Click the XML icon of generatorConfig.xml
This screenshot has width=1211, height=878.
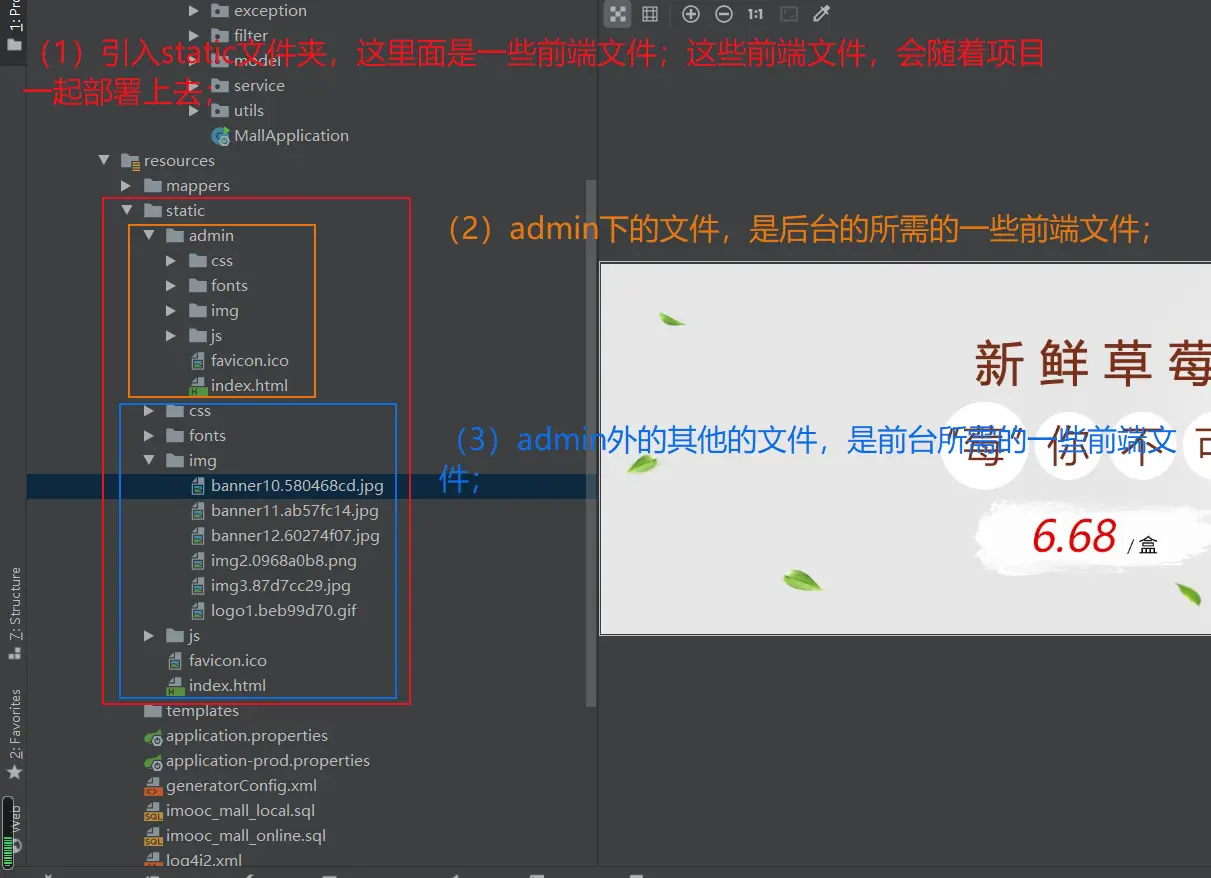(153, 787)
